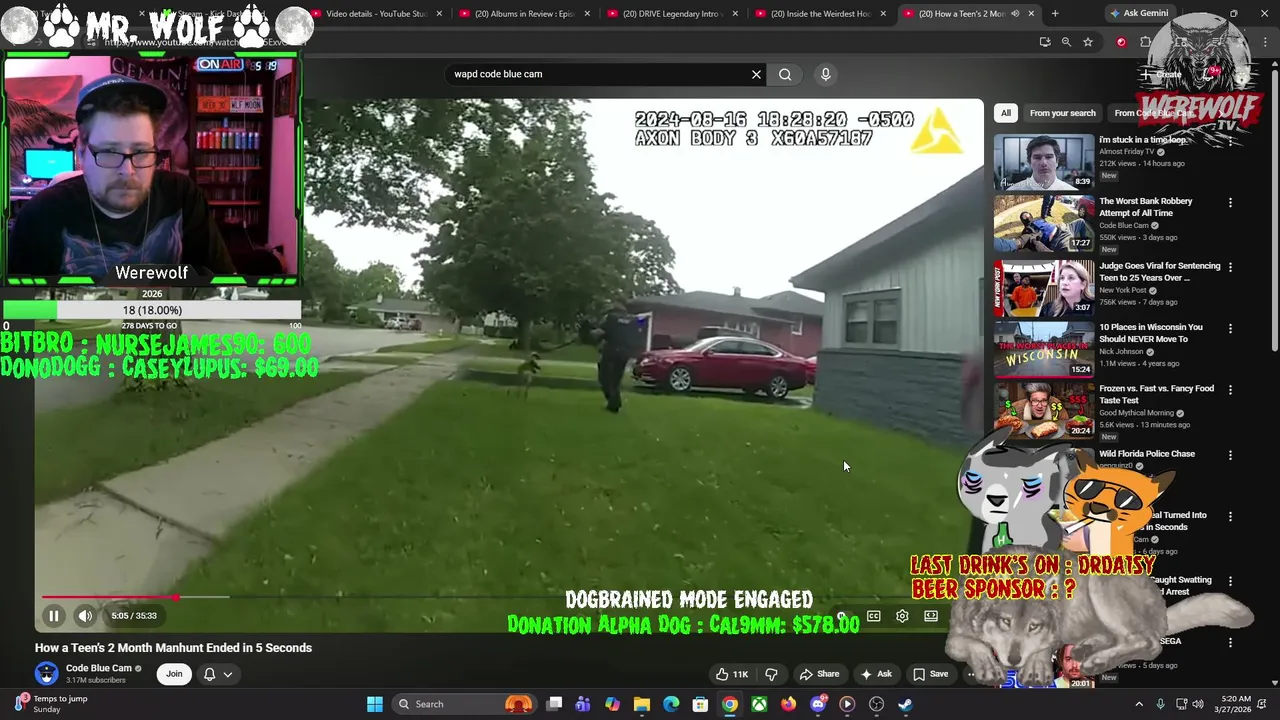Open the Share dialog
The image size is (1280, 720).
(819, 674)
